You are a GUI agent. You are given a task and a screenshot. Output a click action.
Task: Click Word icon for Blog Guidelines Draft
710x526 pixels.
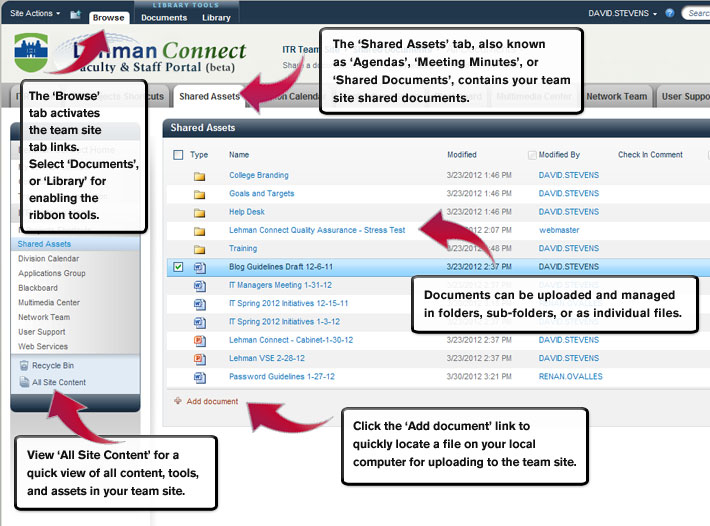(x=200, y=268)
